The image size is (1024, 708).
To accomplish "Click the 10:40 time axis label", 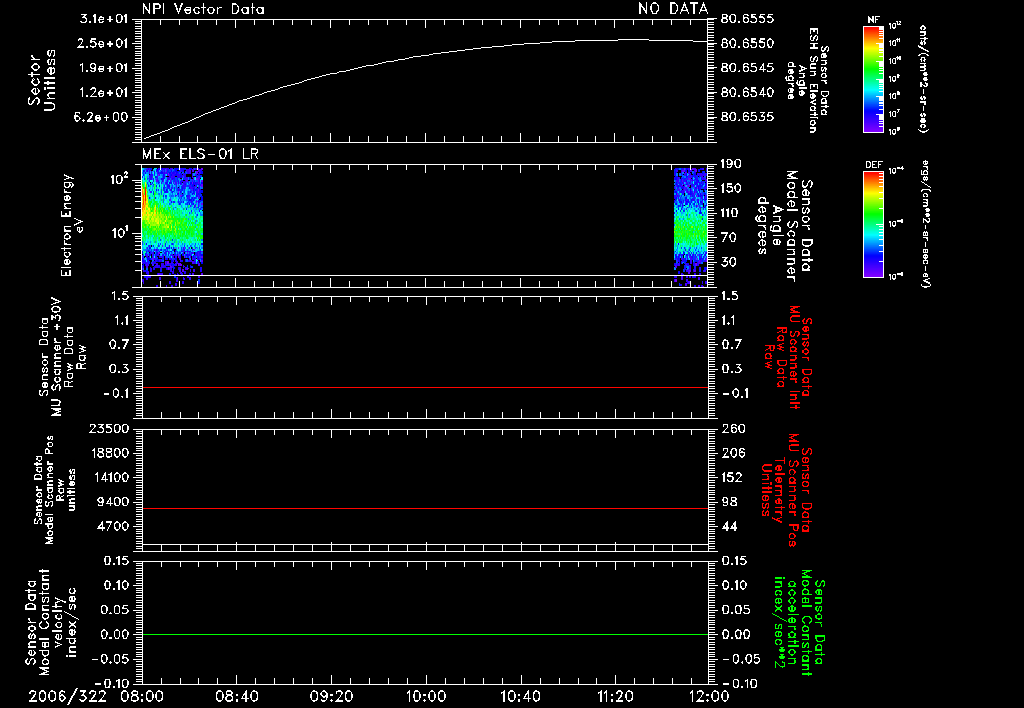I will coord(520,696).
